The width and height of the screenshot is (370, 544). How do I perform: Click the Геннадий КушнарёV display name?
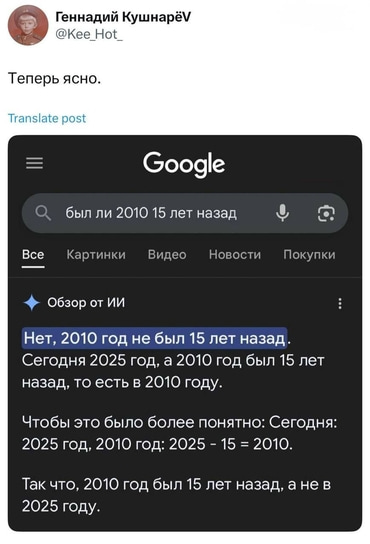(123, 17)
